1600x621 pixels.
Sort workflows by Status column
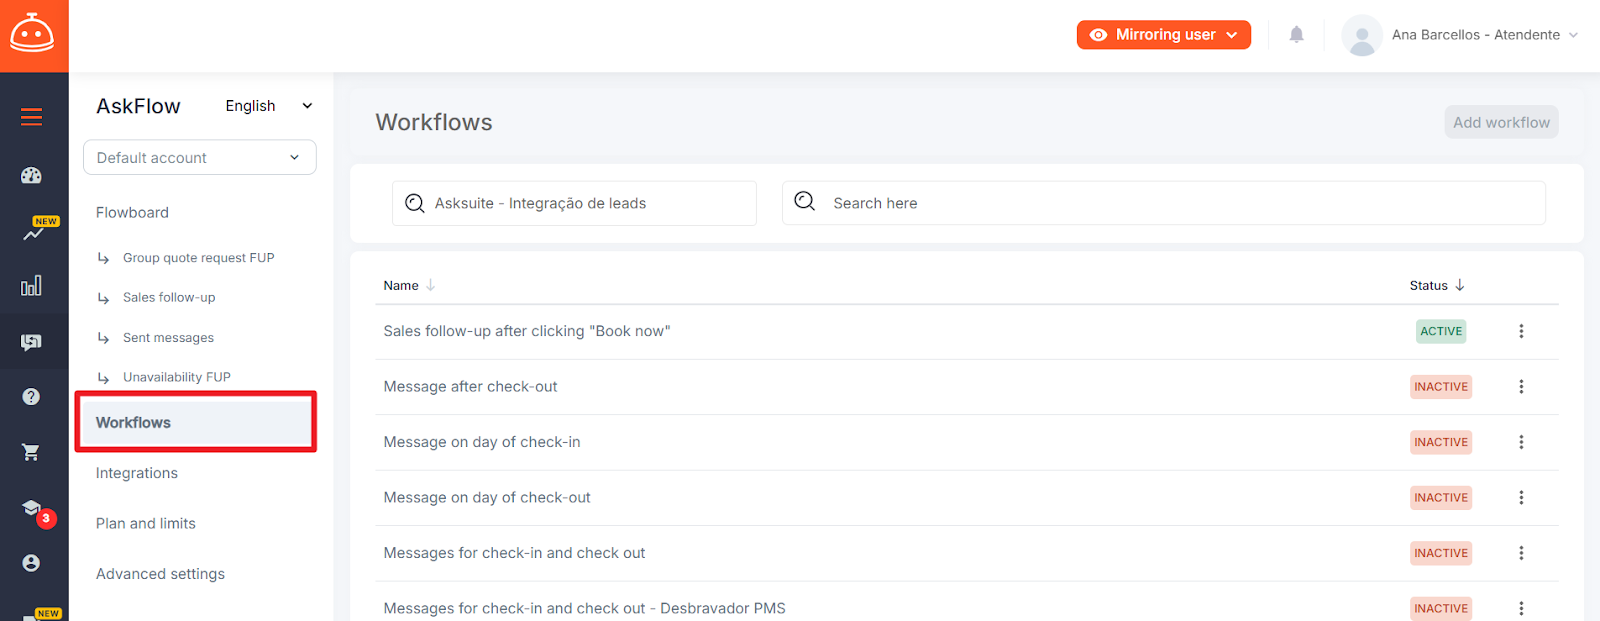1436,286
